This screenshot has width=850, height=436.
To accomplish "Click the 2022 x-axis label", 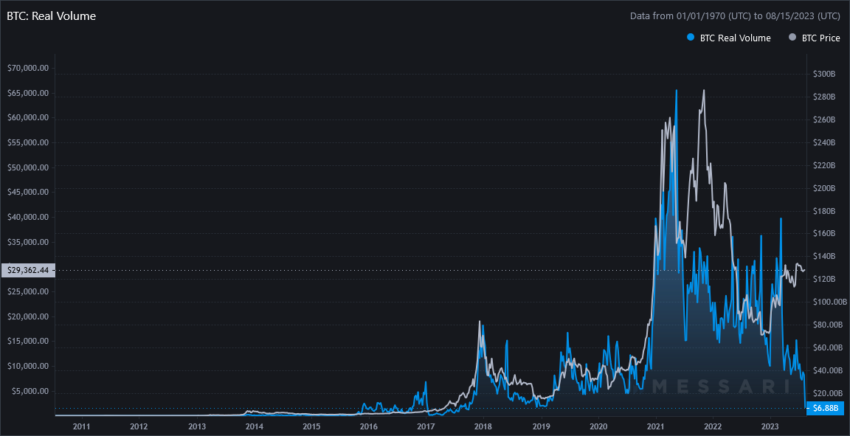I will 713,426.
